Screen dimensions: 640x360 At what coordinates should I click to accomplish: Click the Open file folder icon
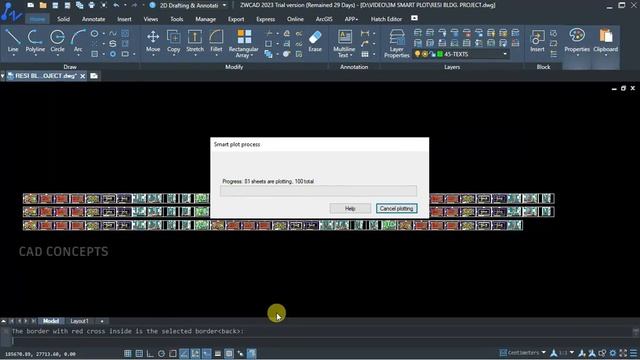pos(43,5)
